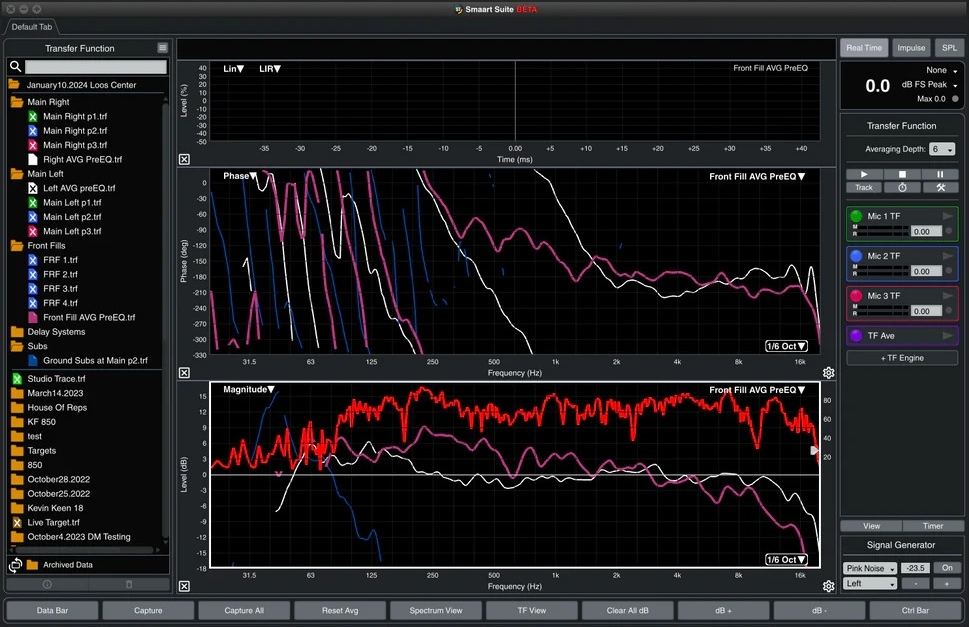This screenshot has width=969, height=627.
Task: Click the blue file icon beside Ground Subs at Main p2.trf
Action: point(33,360)
